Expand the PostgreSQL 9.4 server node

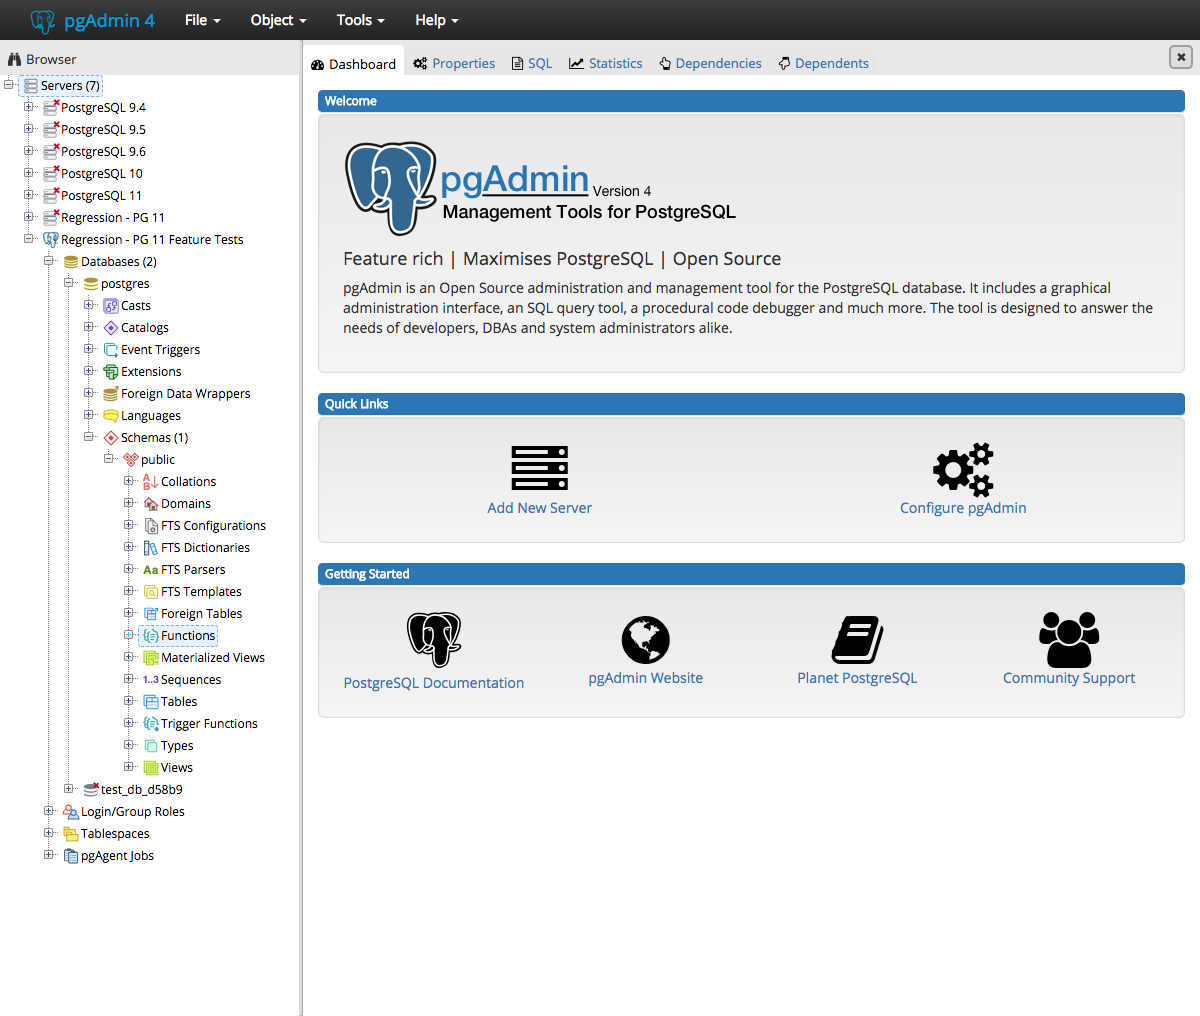point(29,107)
